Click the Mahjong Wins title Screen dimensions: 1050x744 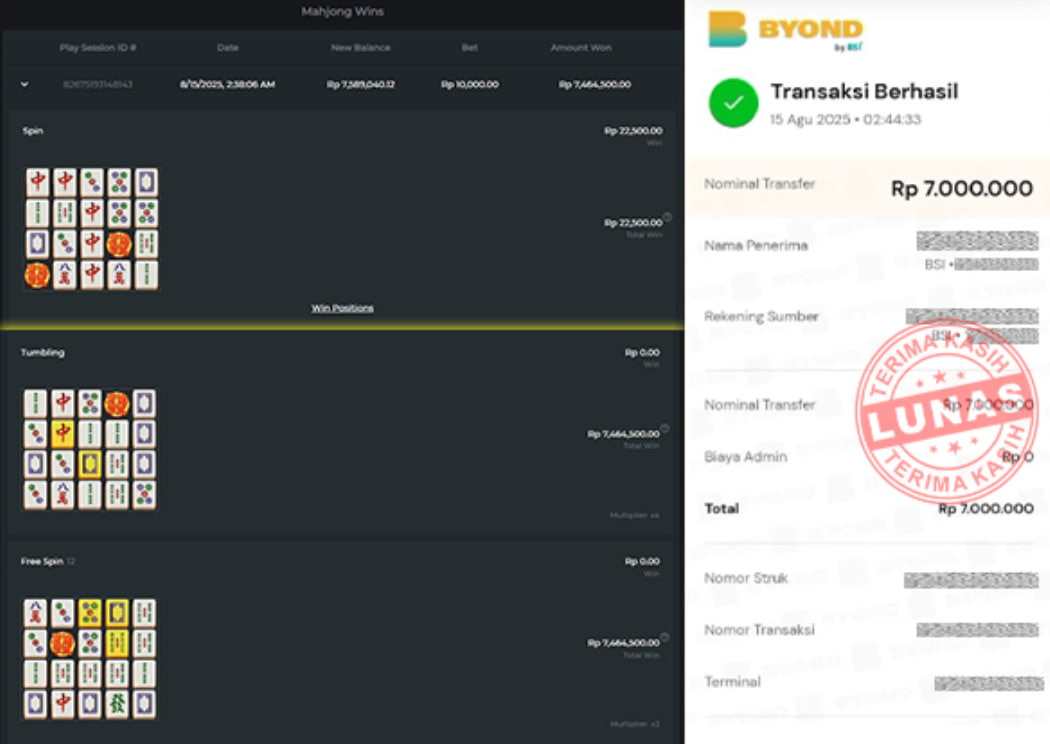click(x=342, y=11)
